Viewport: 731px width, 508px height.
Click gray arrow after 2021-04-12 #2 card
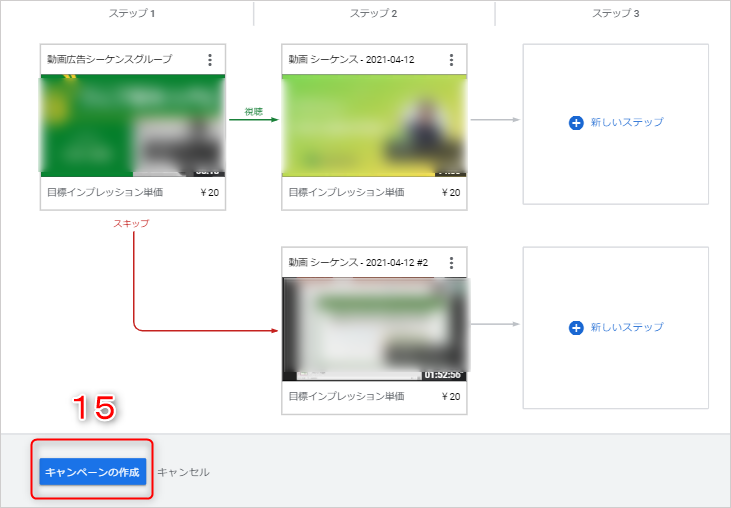pyautogui.click(x=495, y=323)
